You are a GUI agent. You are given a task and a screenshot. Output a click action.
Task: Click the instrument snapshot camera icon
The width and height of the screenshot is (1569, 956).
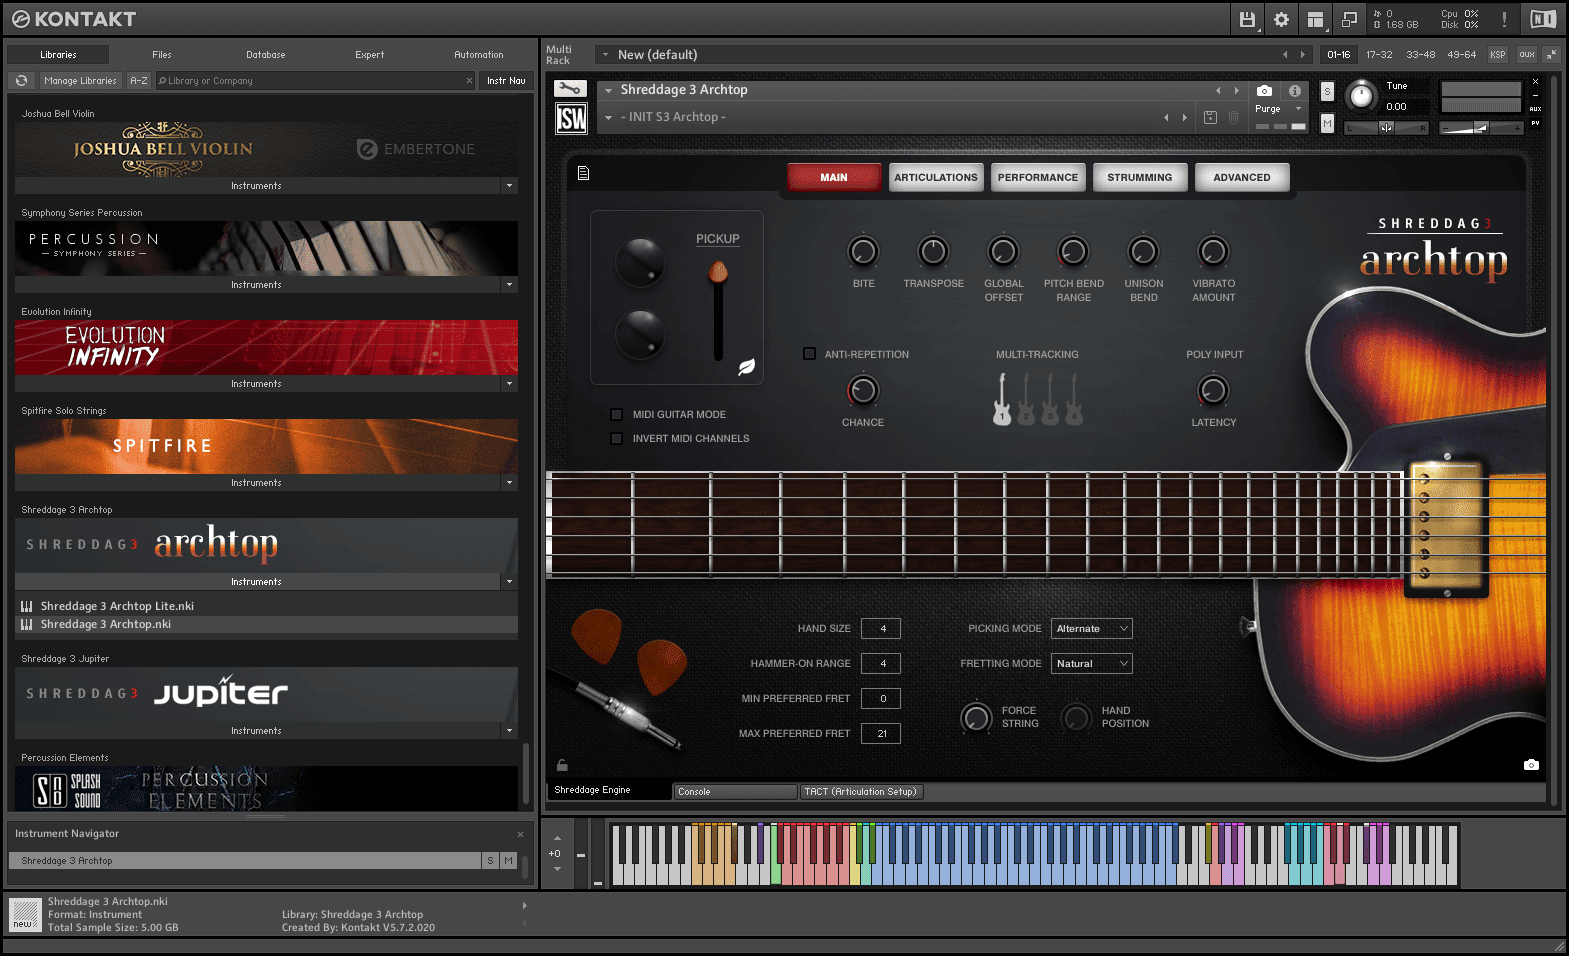pos(1264,90)
